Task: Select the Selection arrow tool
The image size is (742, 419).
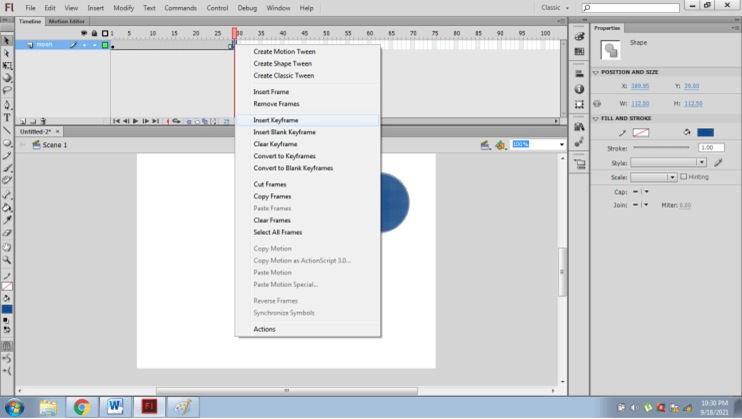Action: point(7,41)
